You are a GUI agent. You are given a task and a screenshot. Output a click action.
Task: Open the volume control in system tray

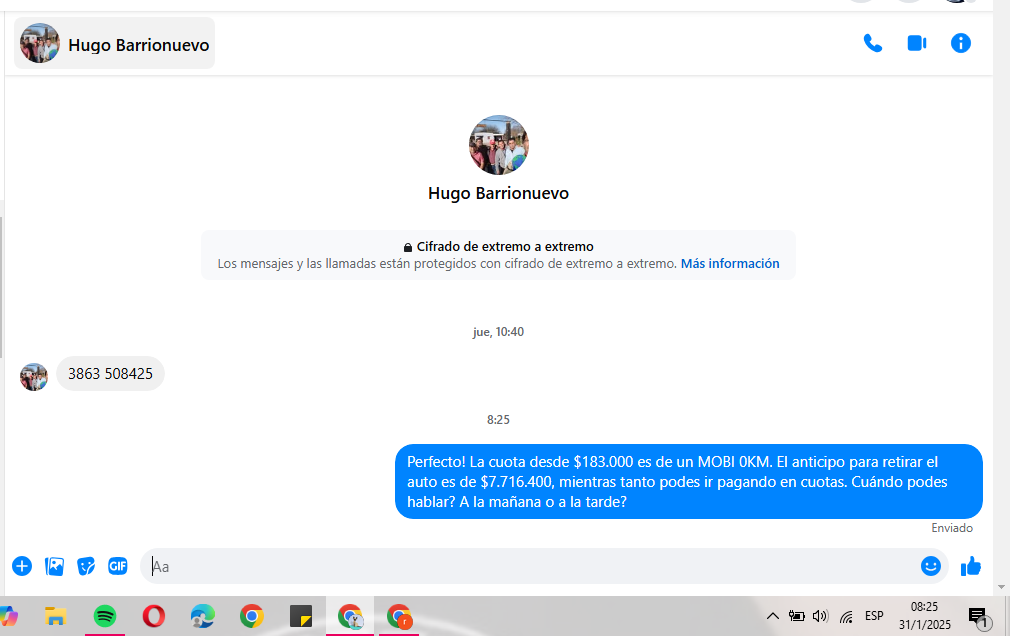point(821,616)
